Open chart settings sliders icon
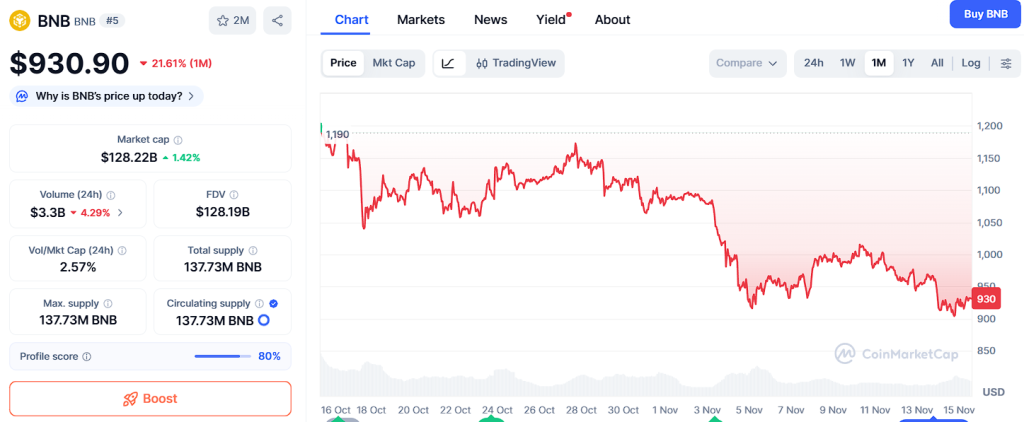This screenshot has height=422, width=1024. [x=1005, y=63]
